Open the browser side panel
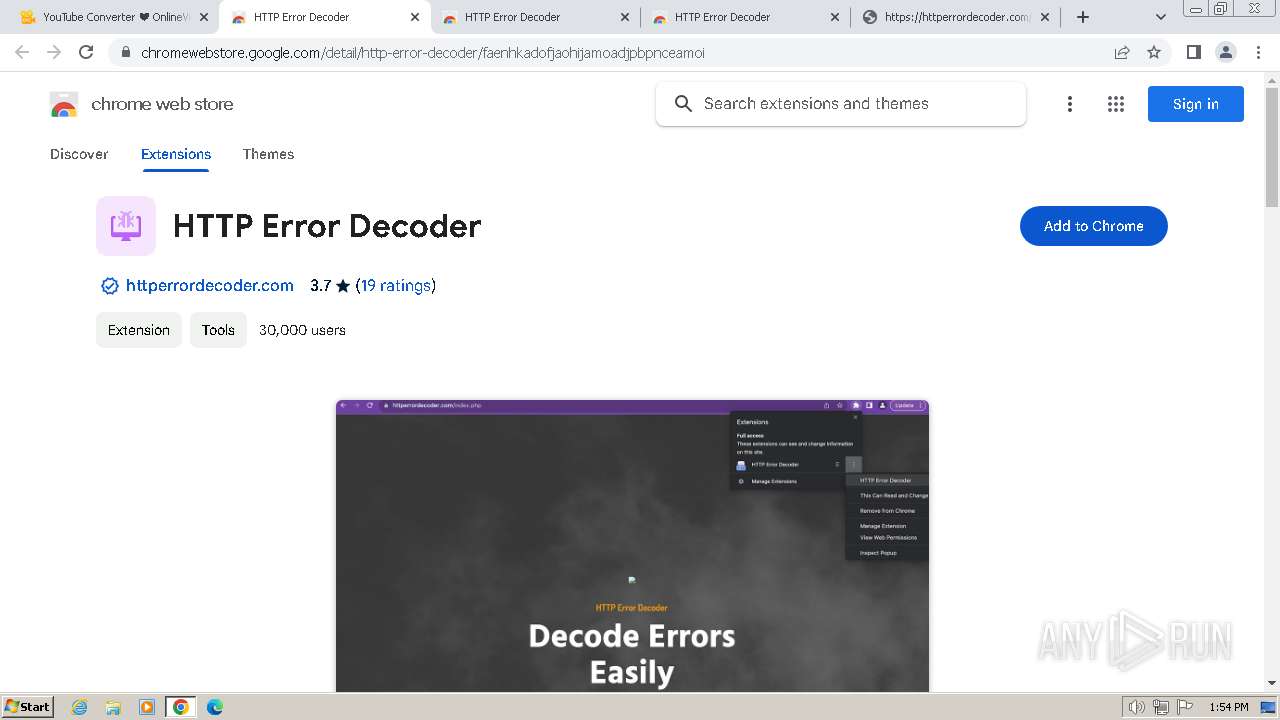Image resolution: width=1280 pixels, height=720 pixels. [x=1194, y=52]
